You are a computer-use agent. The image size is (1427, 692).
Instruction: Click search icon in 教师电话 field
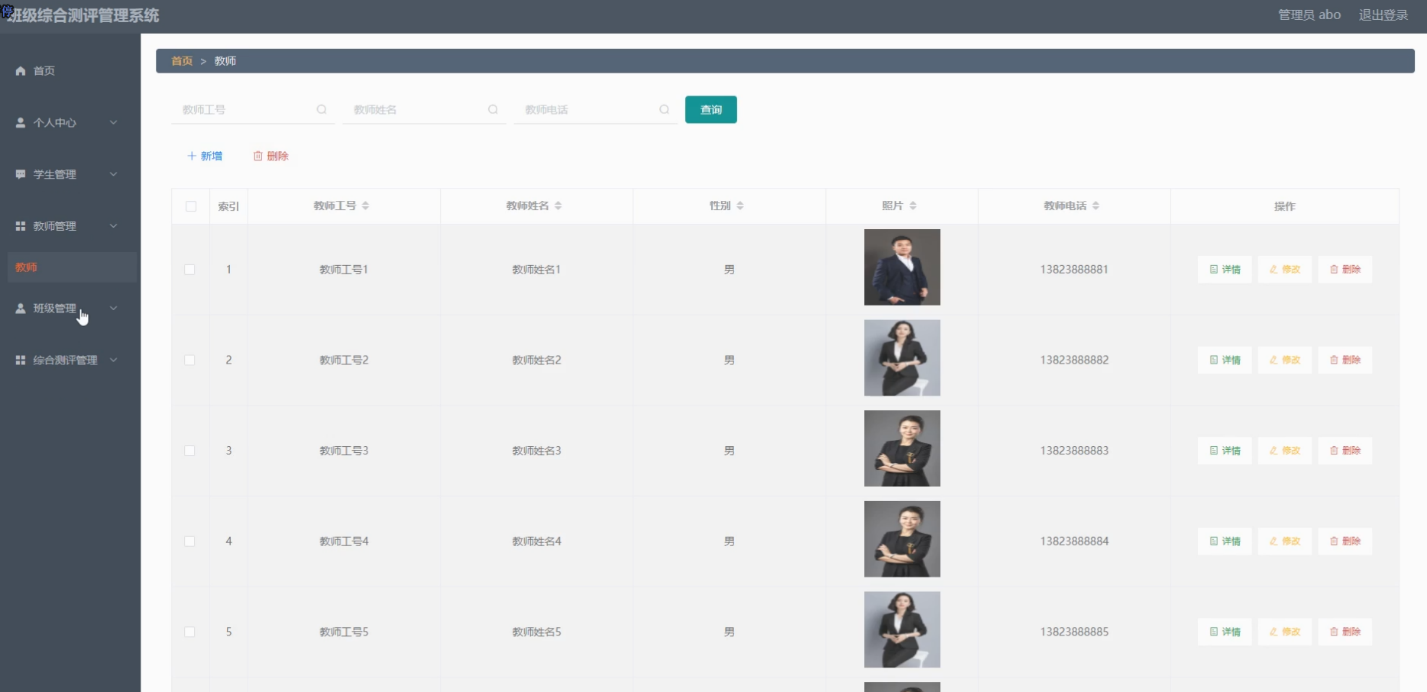[x=664, y=110]
